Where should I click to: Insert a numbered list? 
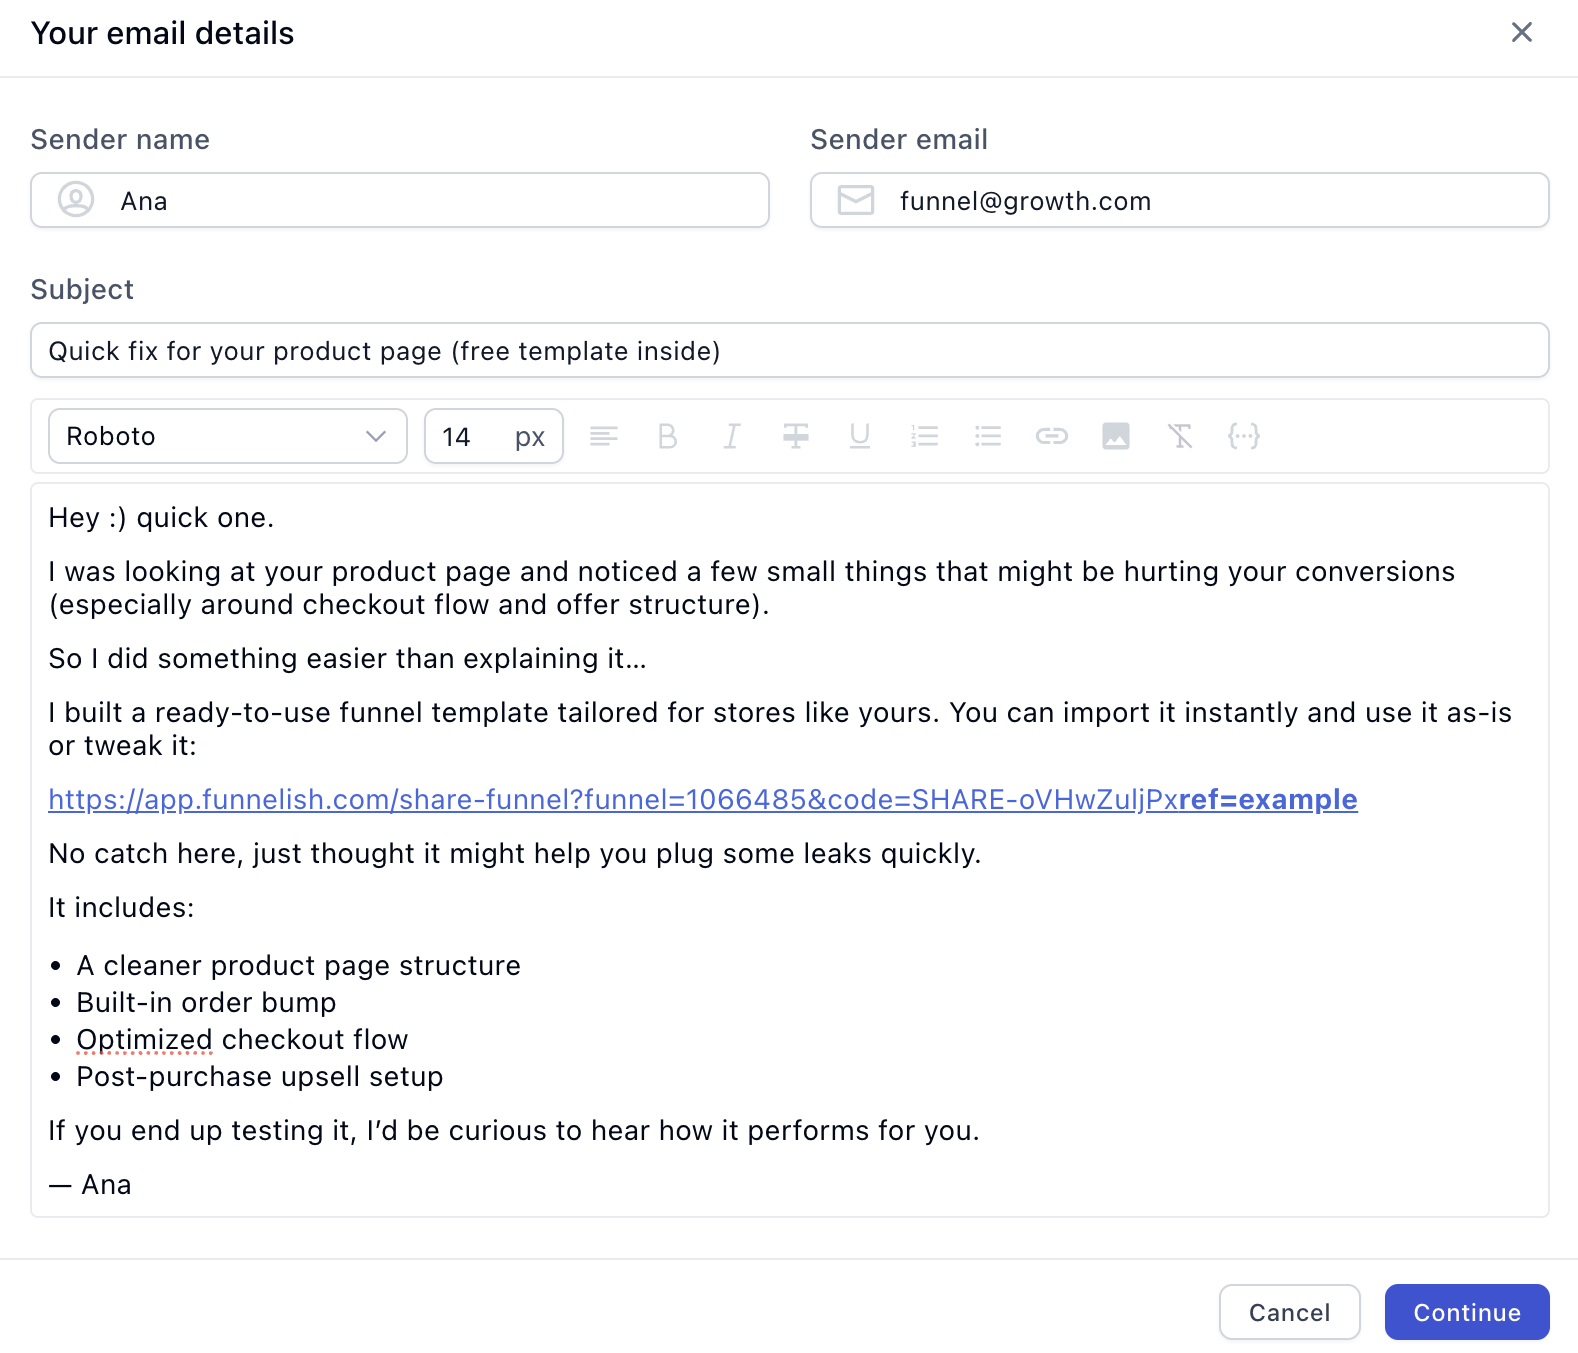pyautogui.click(x=924, y=436)
